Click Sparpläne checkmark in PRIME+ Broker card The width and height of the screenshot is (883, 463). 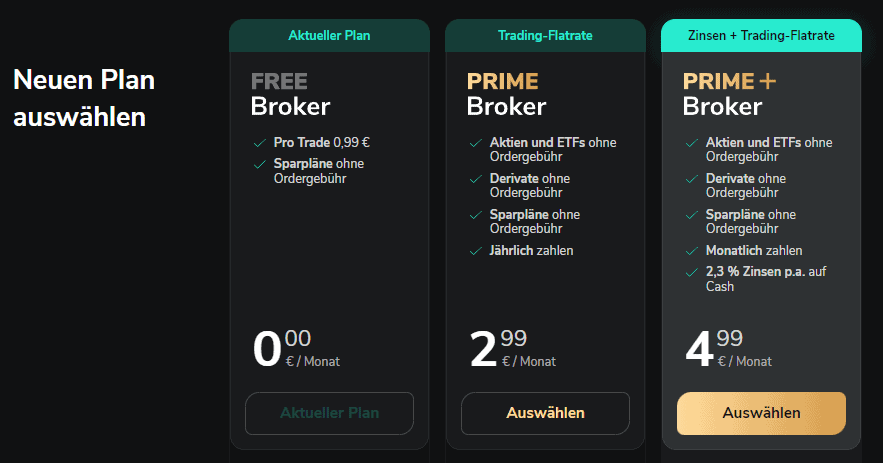click(691, 215)
